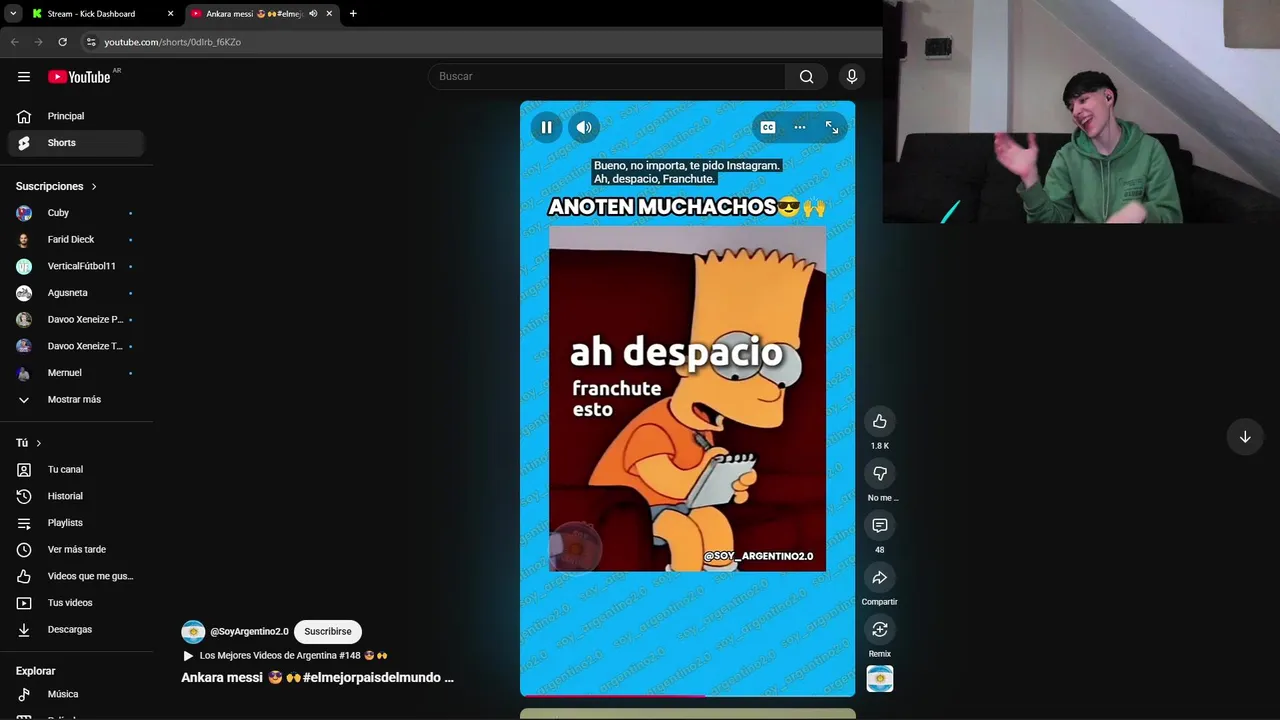Dislike the Short with thumbs down
This screenshot has height=720, width=1280.
tap(880, 473)
